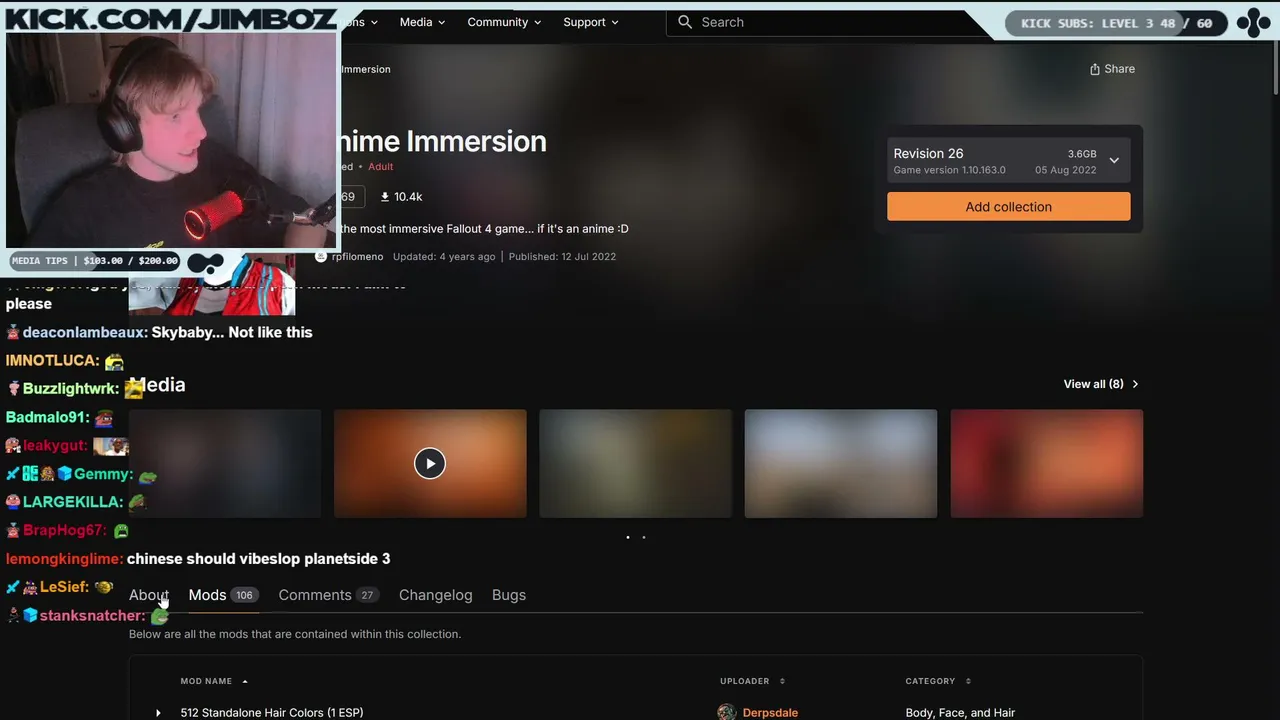
Task: Open rpfilomeno's author profile
Action: pyautogui.click(x=357, y=257)
